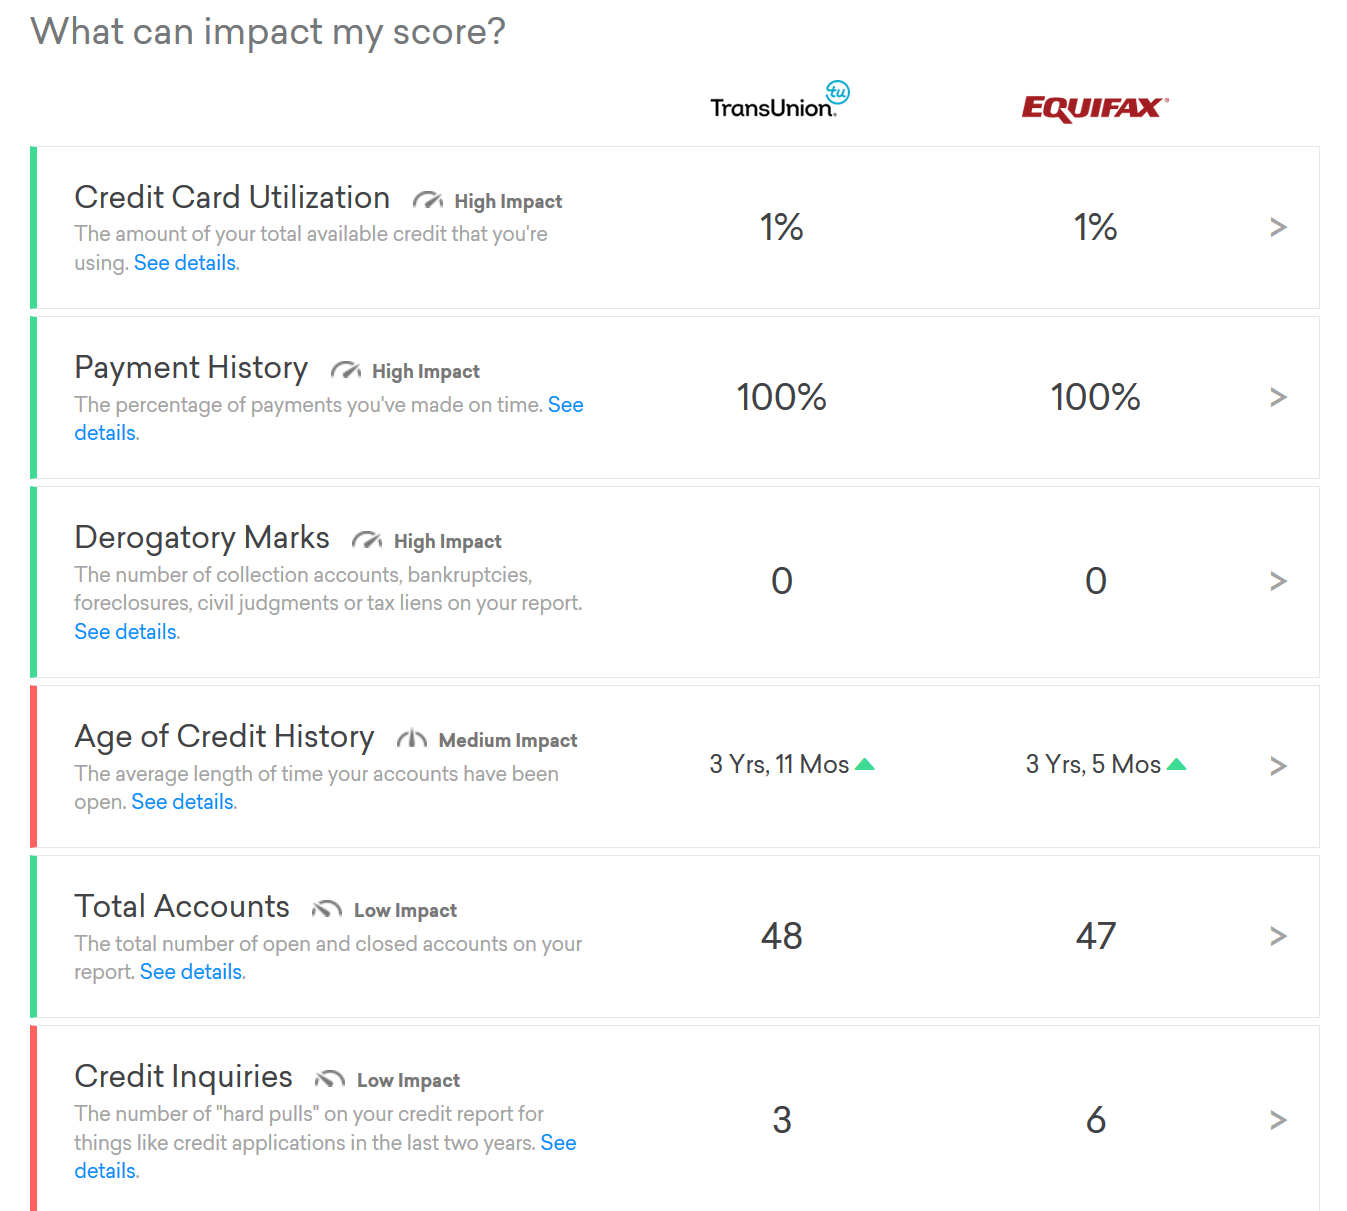1347x1211 pixels.
Task: Open See details link for Derogatory Marks
Action: pyautogui.click(x=127, y=631)
